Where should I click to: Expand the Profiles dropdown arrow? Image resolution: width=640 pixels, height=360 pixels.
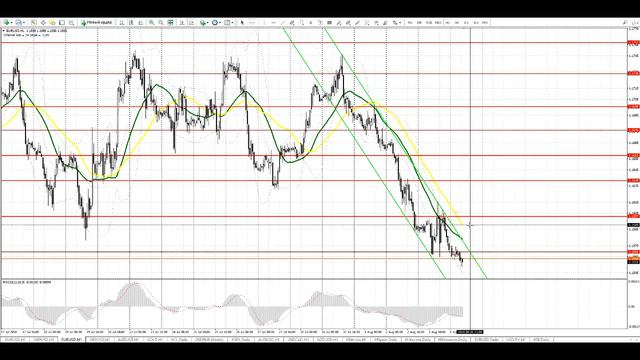24,22
